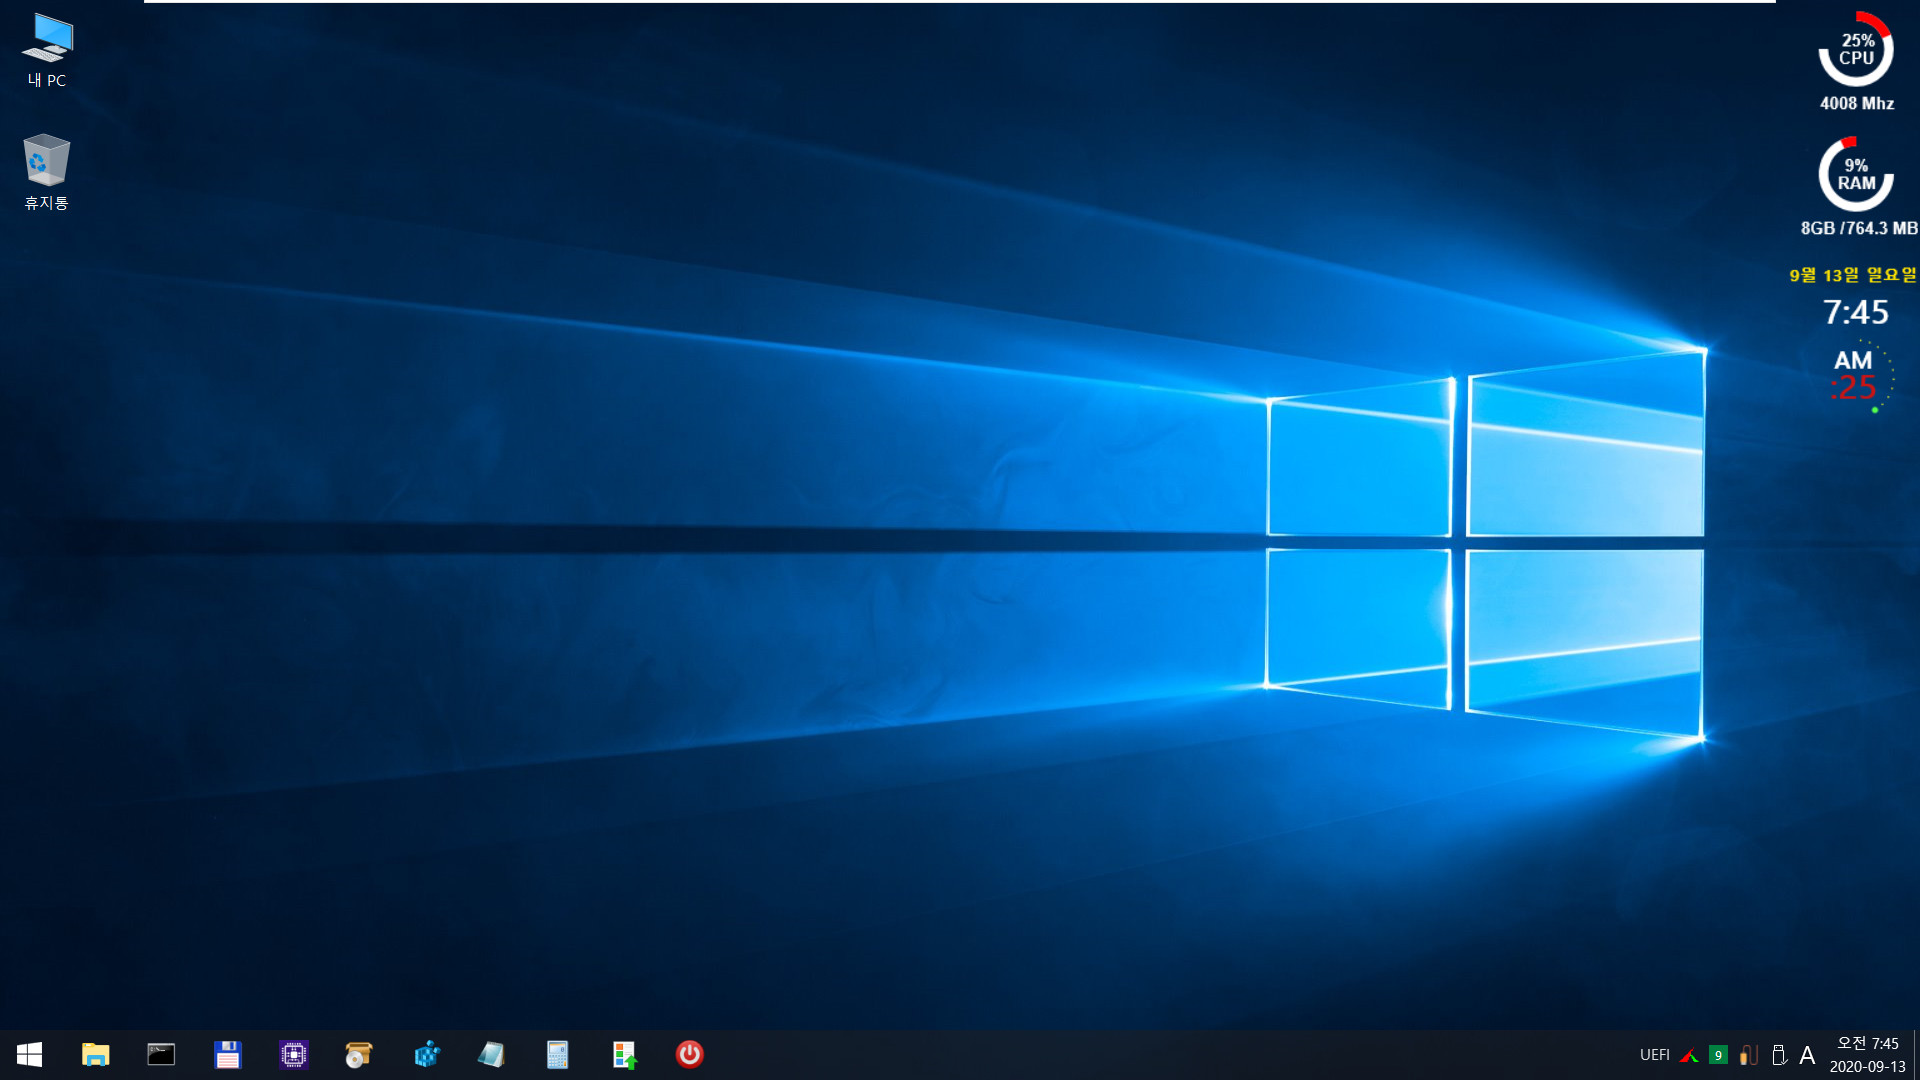Image resolution: width=1920 pixels, height=1080 pixels.
Task: Click the Show Desktop sliver at taskbar end
Action: tap(1916, 1055)
